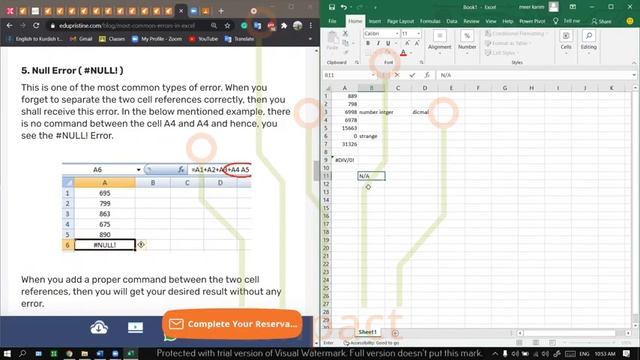
Task: Select the Sheet1 worksheet tab
Action: coord(367,332)
